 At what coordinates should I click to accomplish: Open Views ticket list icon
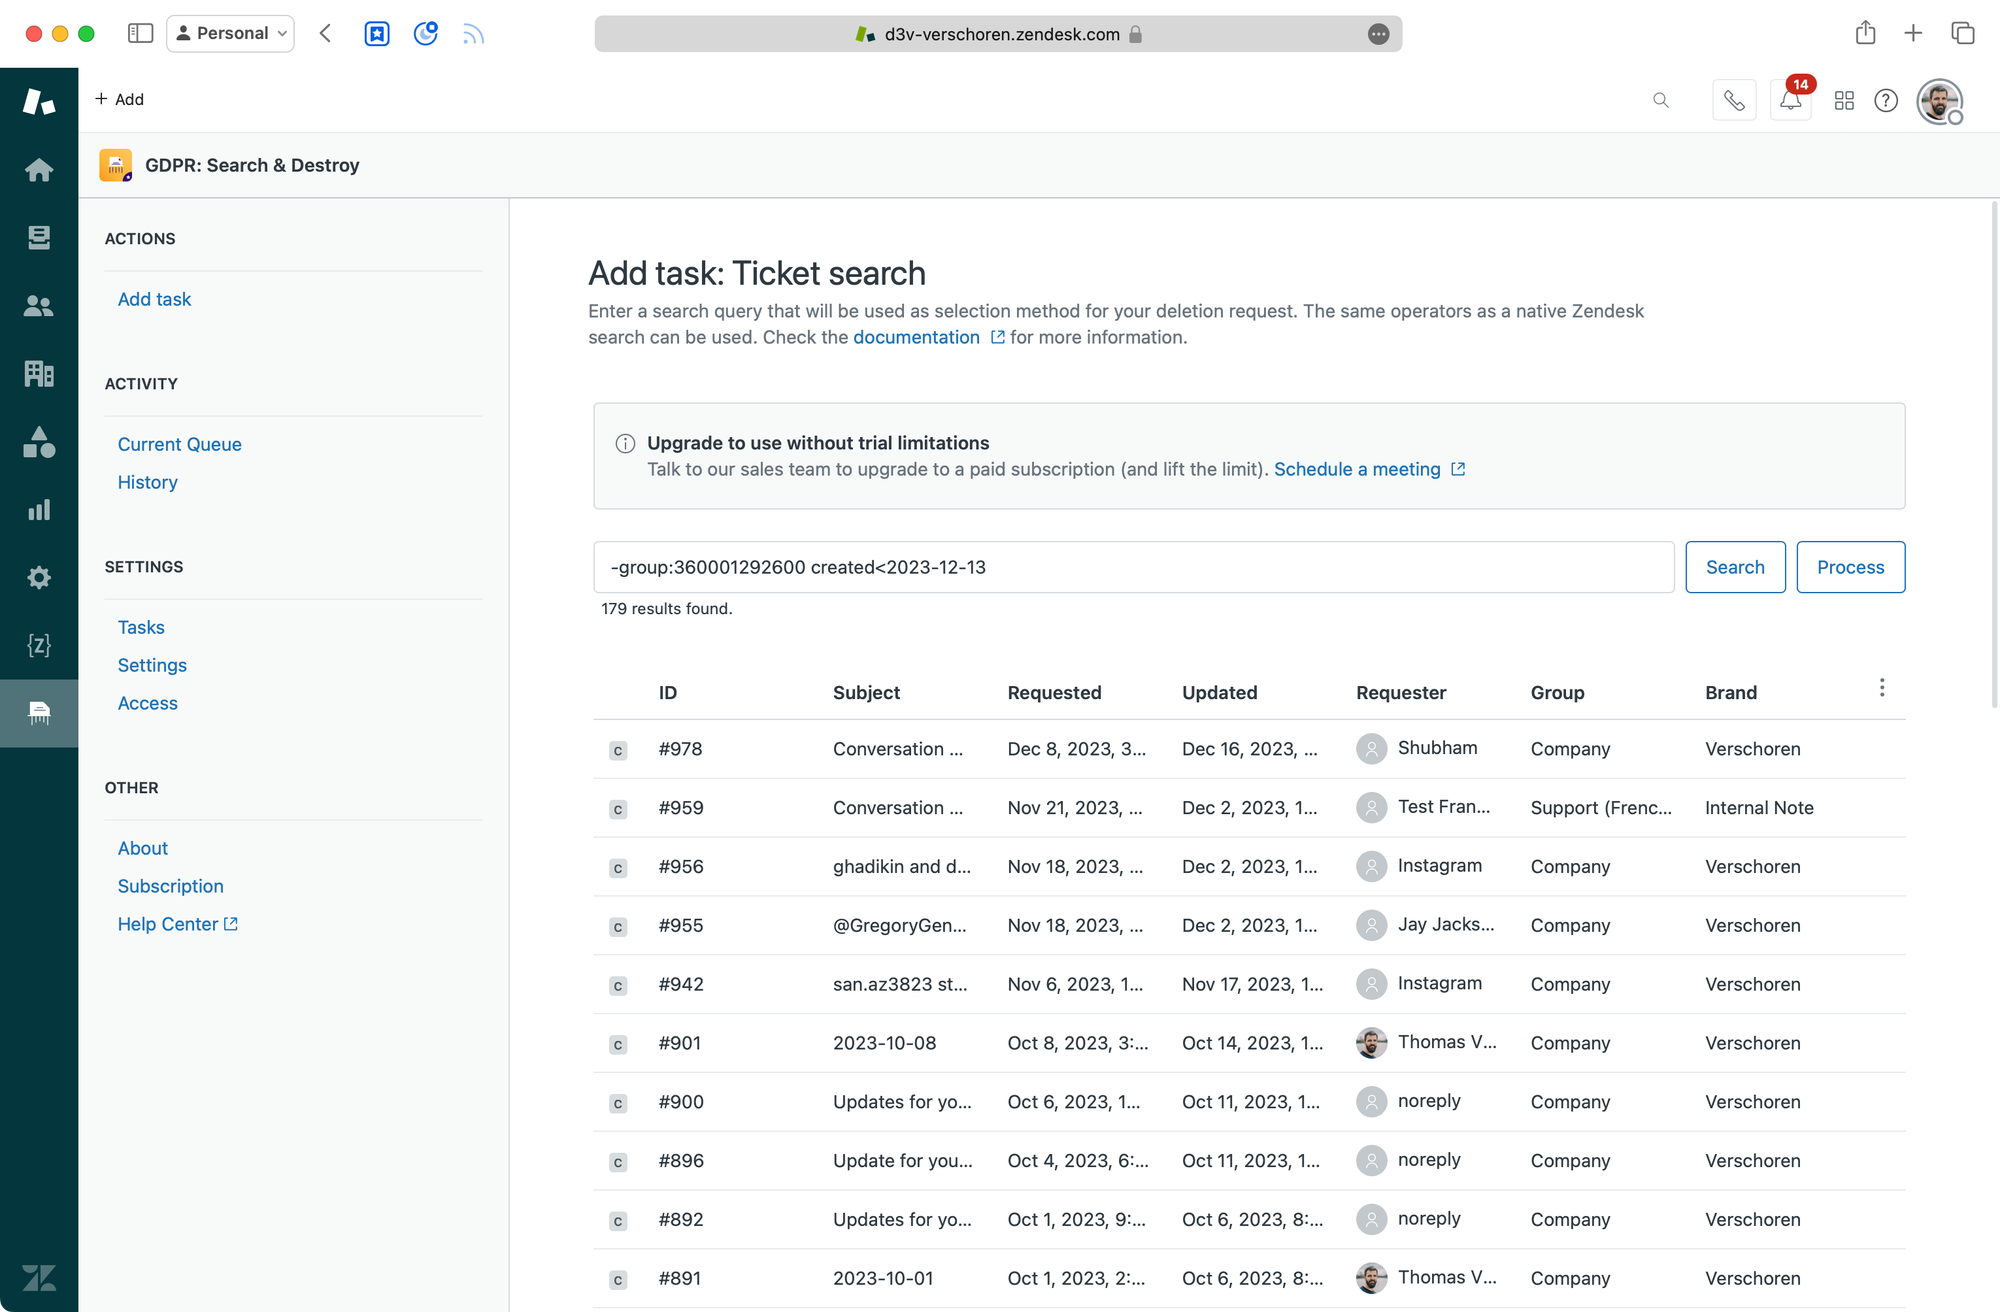(39, 237)
